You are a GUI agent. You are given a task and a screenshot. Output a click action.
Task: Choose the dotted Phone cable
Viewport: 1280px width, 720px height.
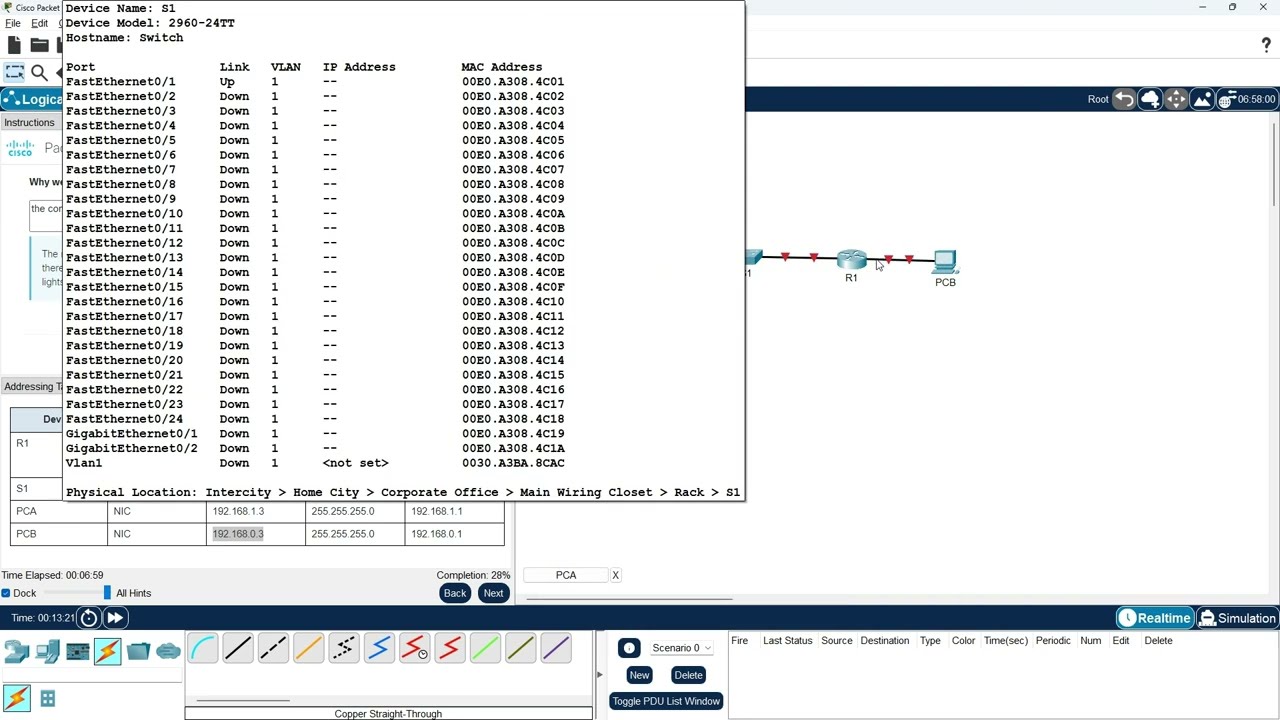344,649
